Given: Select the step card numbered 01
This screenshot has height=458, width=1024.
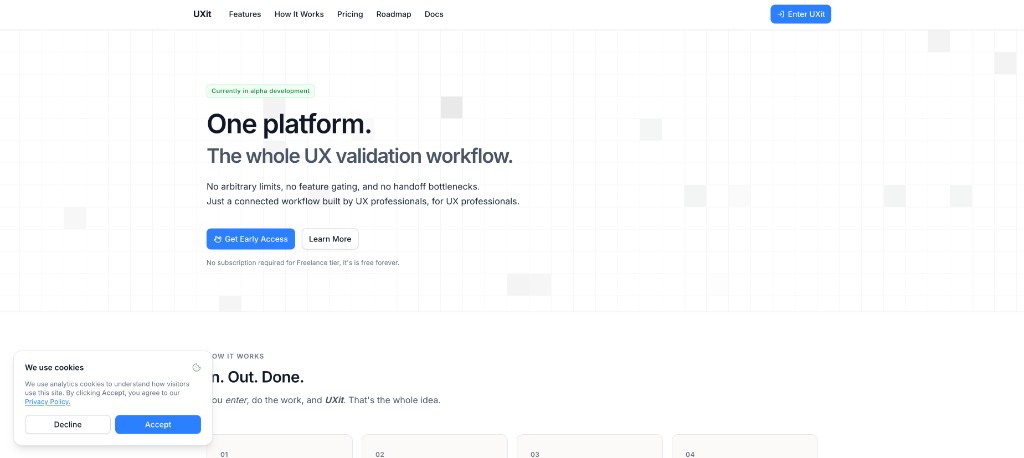Looking at the screenshot, I should point(280,446).
